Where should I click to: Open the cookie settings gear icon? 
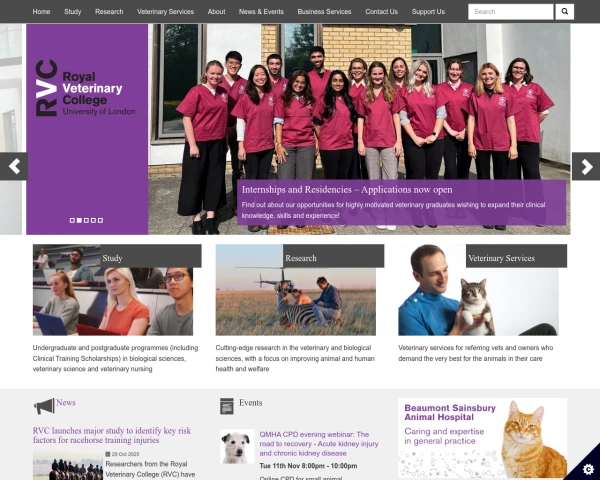(x=588, y=469)
